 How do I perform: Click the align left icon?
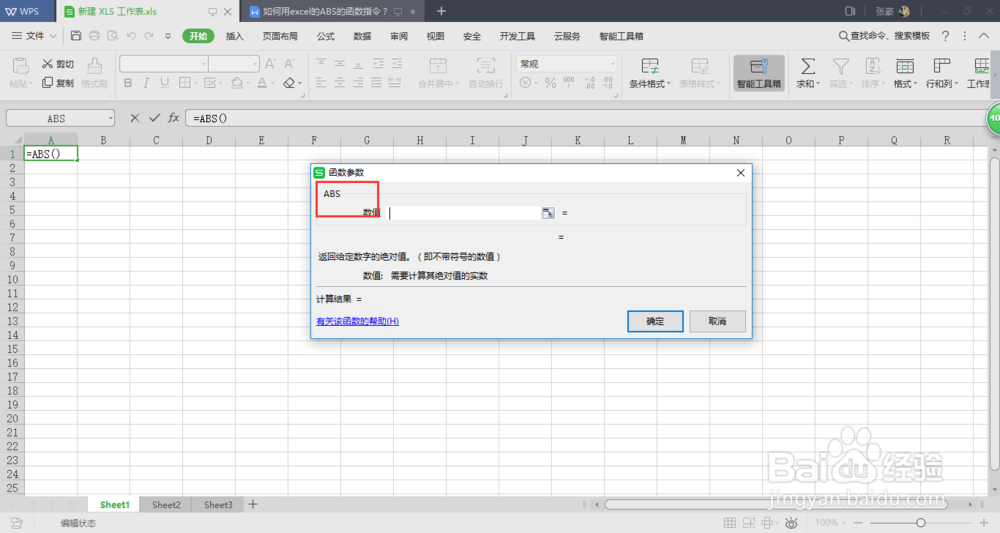321,83
